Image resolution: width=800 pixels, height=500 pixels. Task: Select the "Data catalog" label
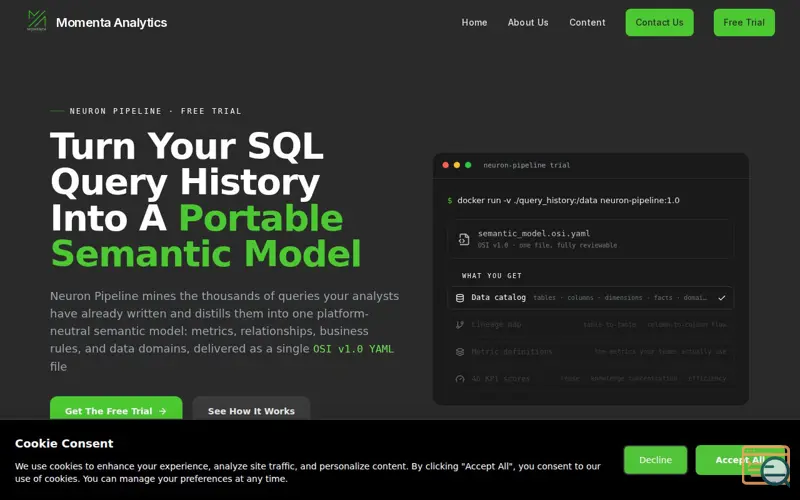(x=498, y=297)
